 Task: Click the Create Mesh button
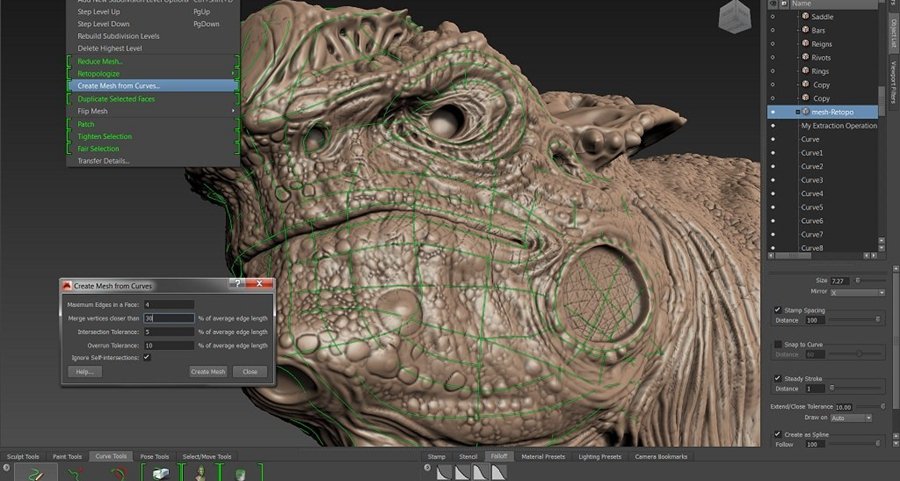coord(208,371)
